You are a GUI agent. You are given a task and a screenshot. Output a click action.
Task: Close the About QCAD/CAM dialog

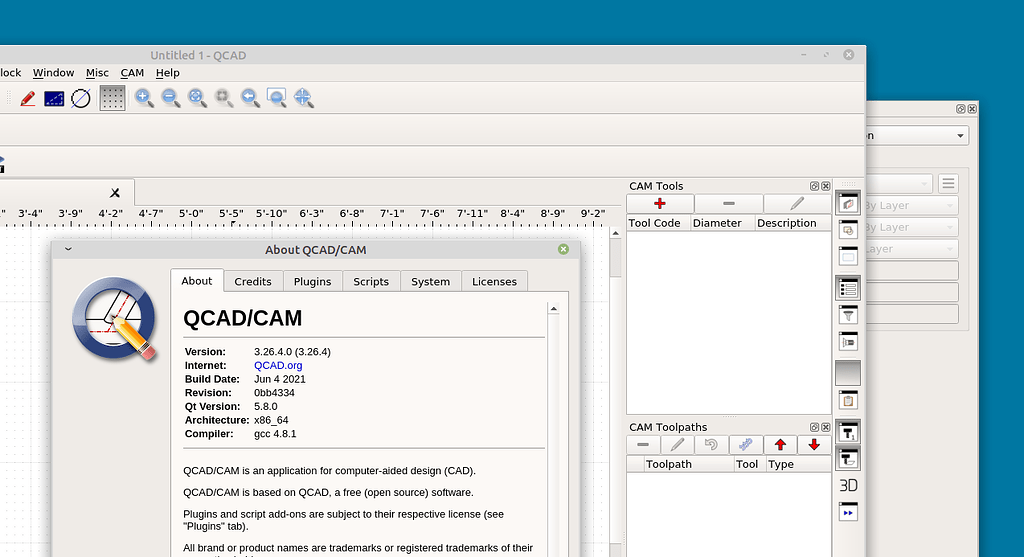564,249
